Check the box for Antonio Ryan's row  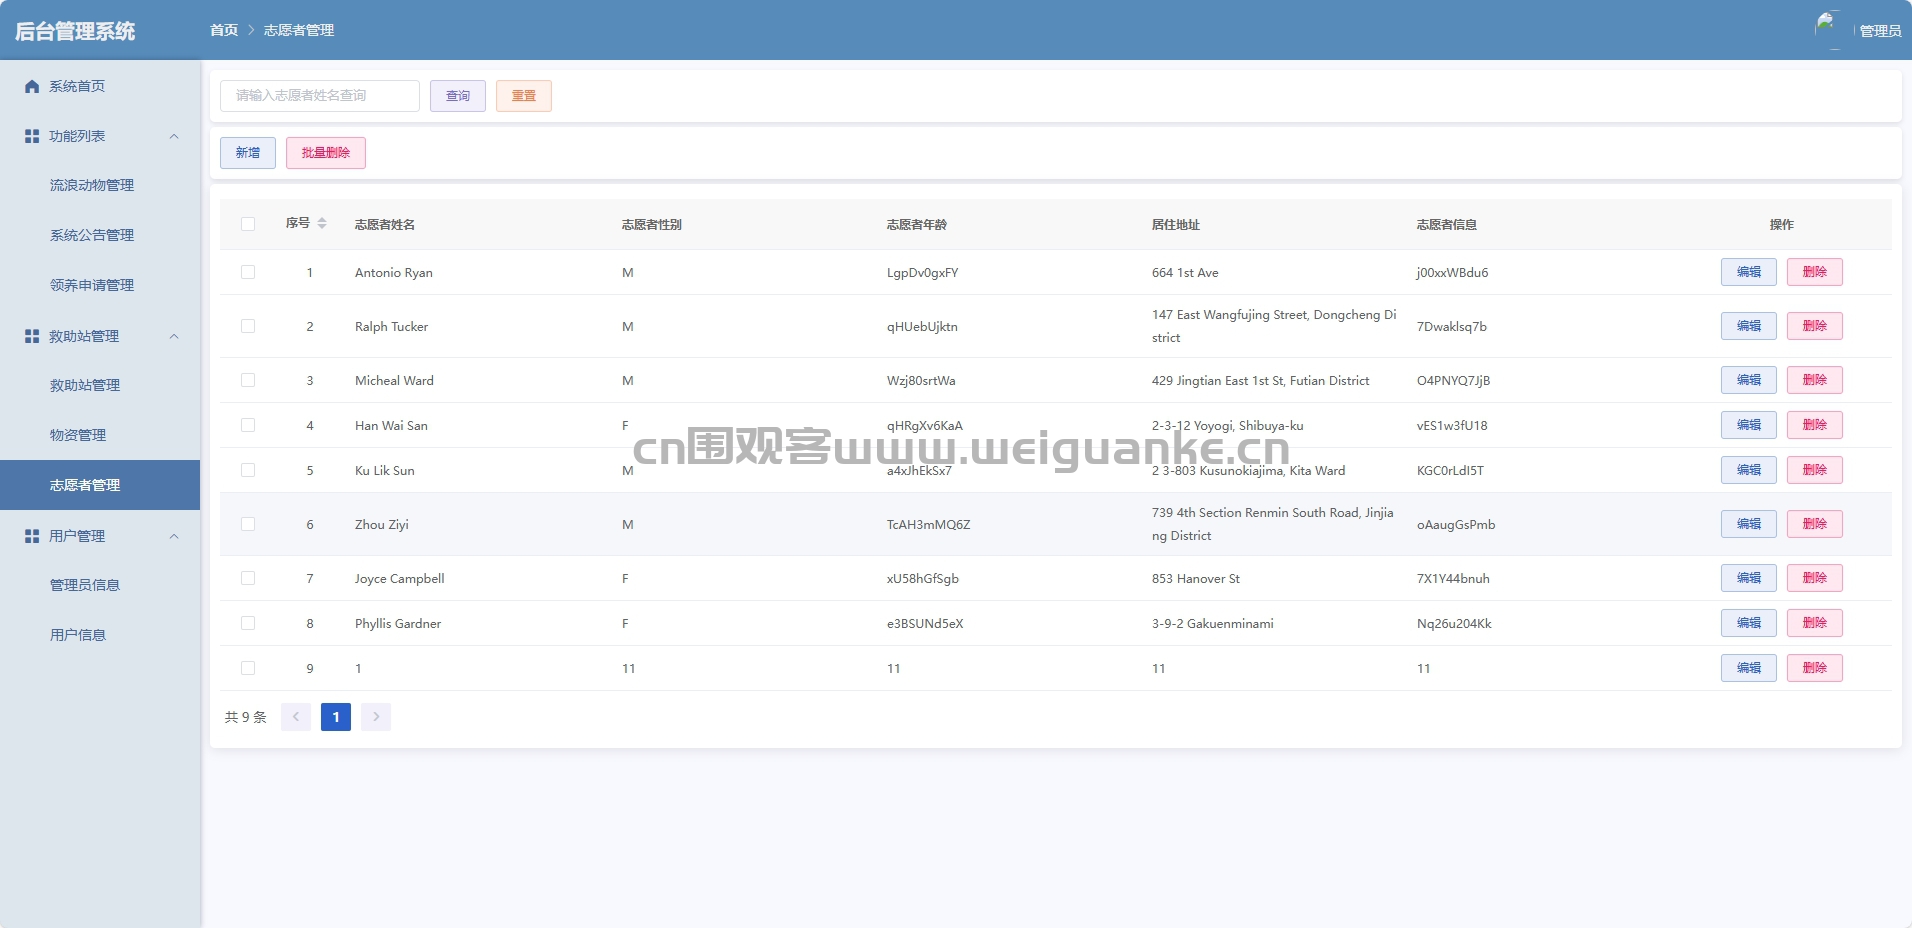coord(248,272)
